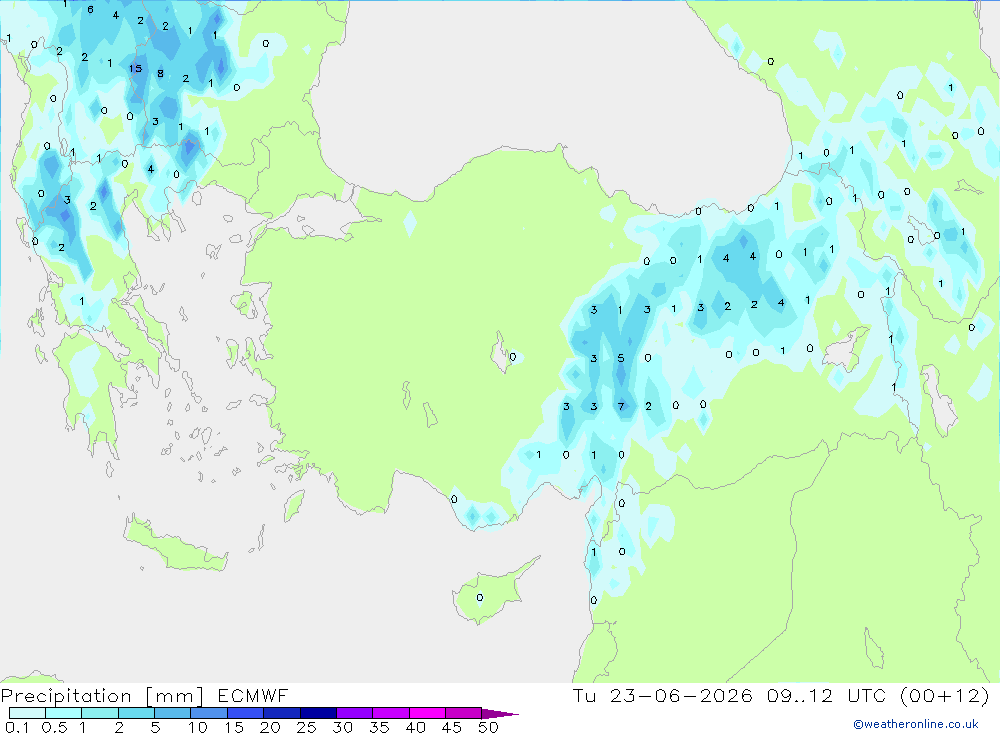Click the '30' legend scale label
Viewport: 1000px width, 733px height.
click(343, 727)
